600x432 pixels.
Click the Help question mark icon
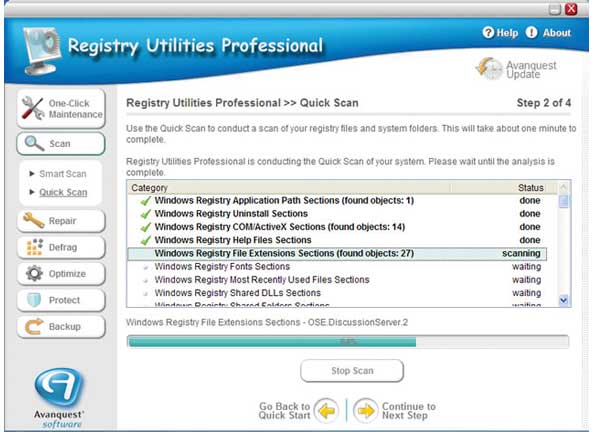[488, 33]
